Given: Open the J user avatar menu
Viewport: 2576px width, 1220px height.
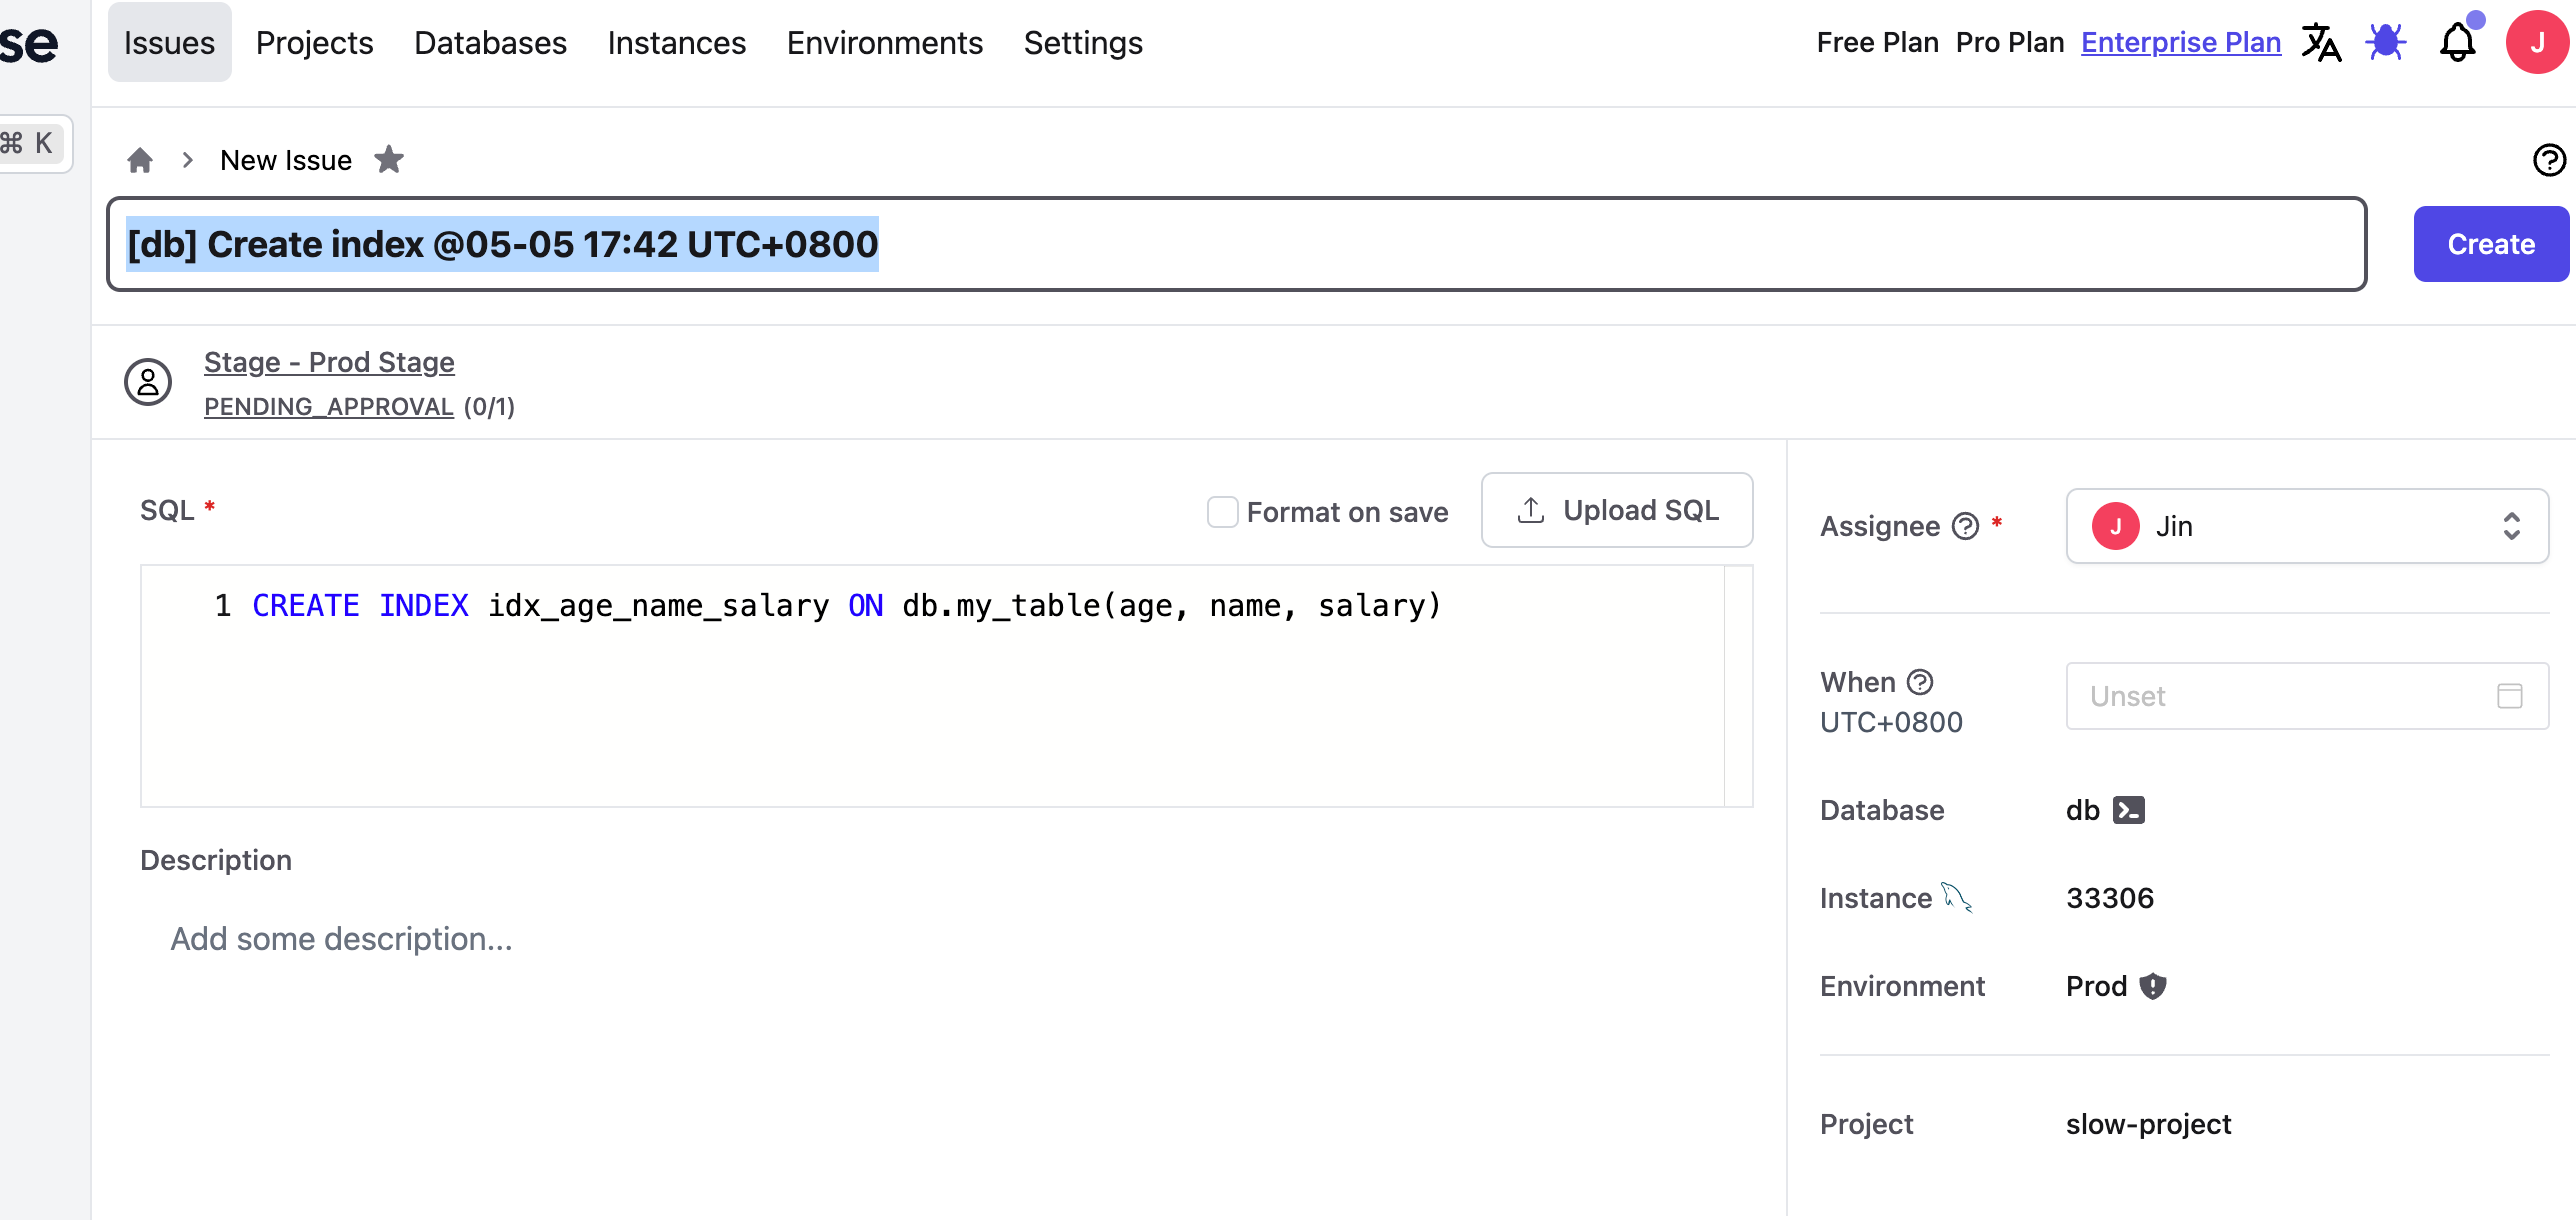Looking at the screenshot, I should [2536, 43].
